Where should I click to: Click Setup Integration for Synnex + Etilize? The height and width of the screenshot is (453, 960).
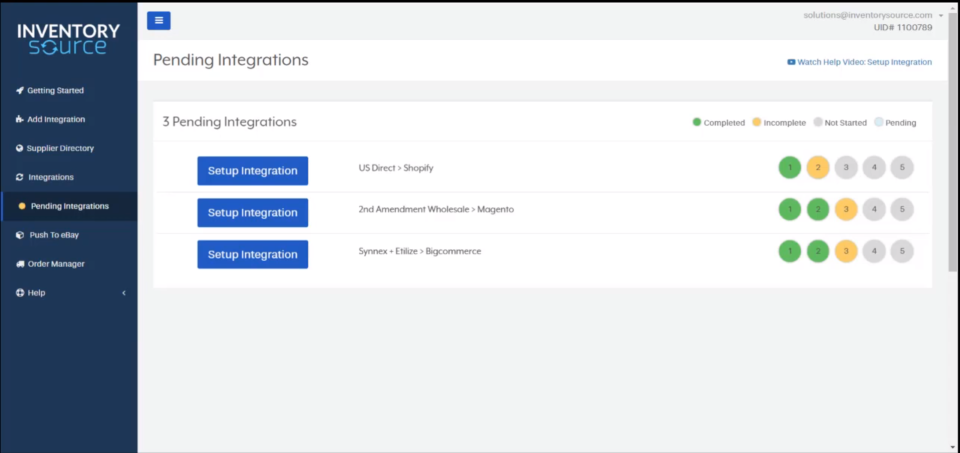[252, 255]
